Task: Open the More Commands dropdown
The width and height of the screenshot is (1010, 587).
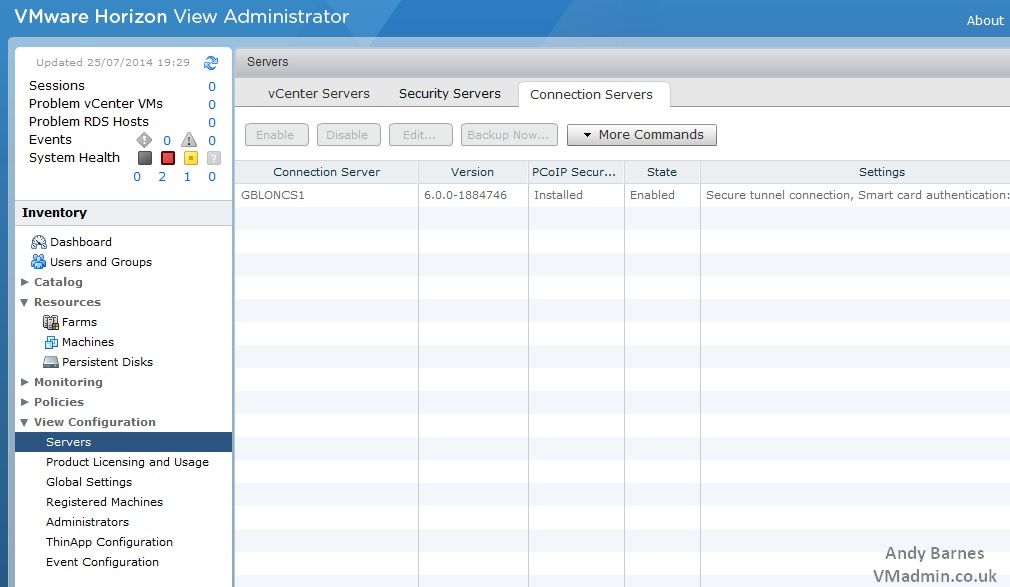Action: pyautogui.click(x=642, y=135)
